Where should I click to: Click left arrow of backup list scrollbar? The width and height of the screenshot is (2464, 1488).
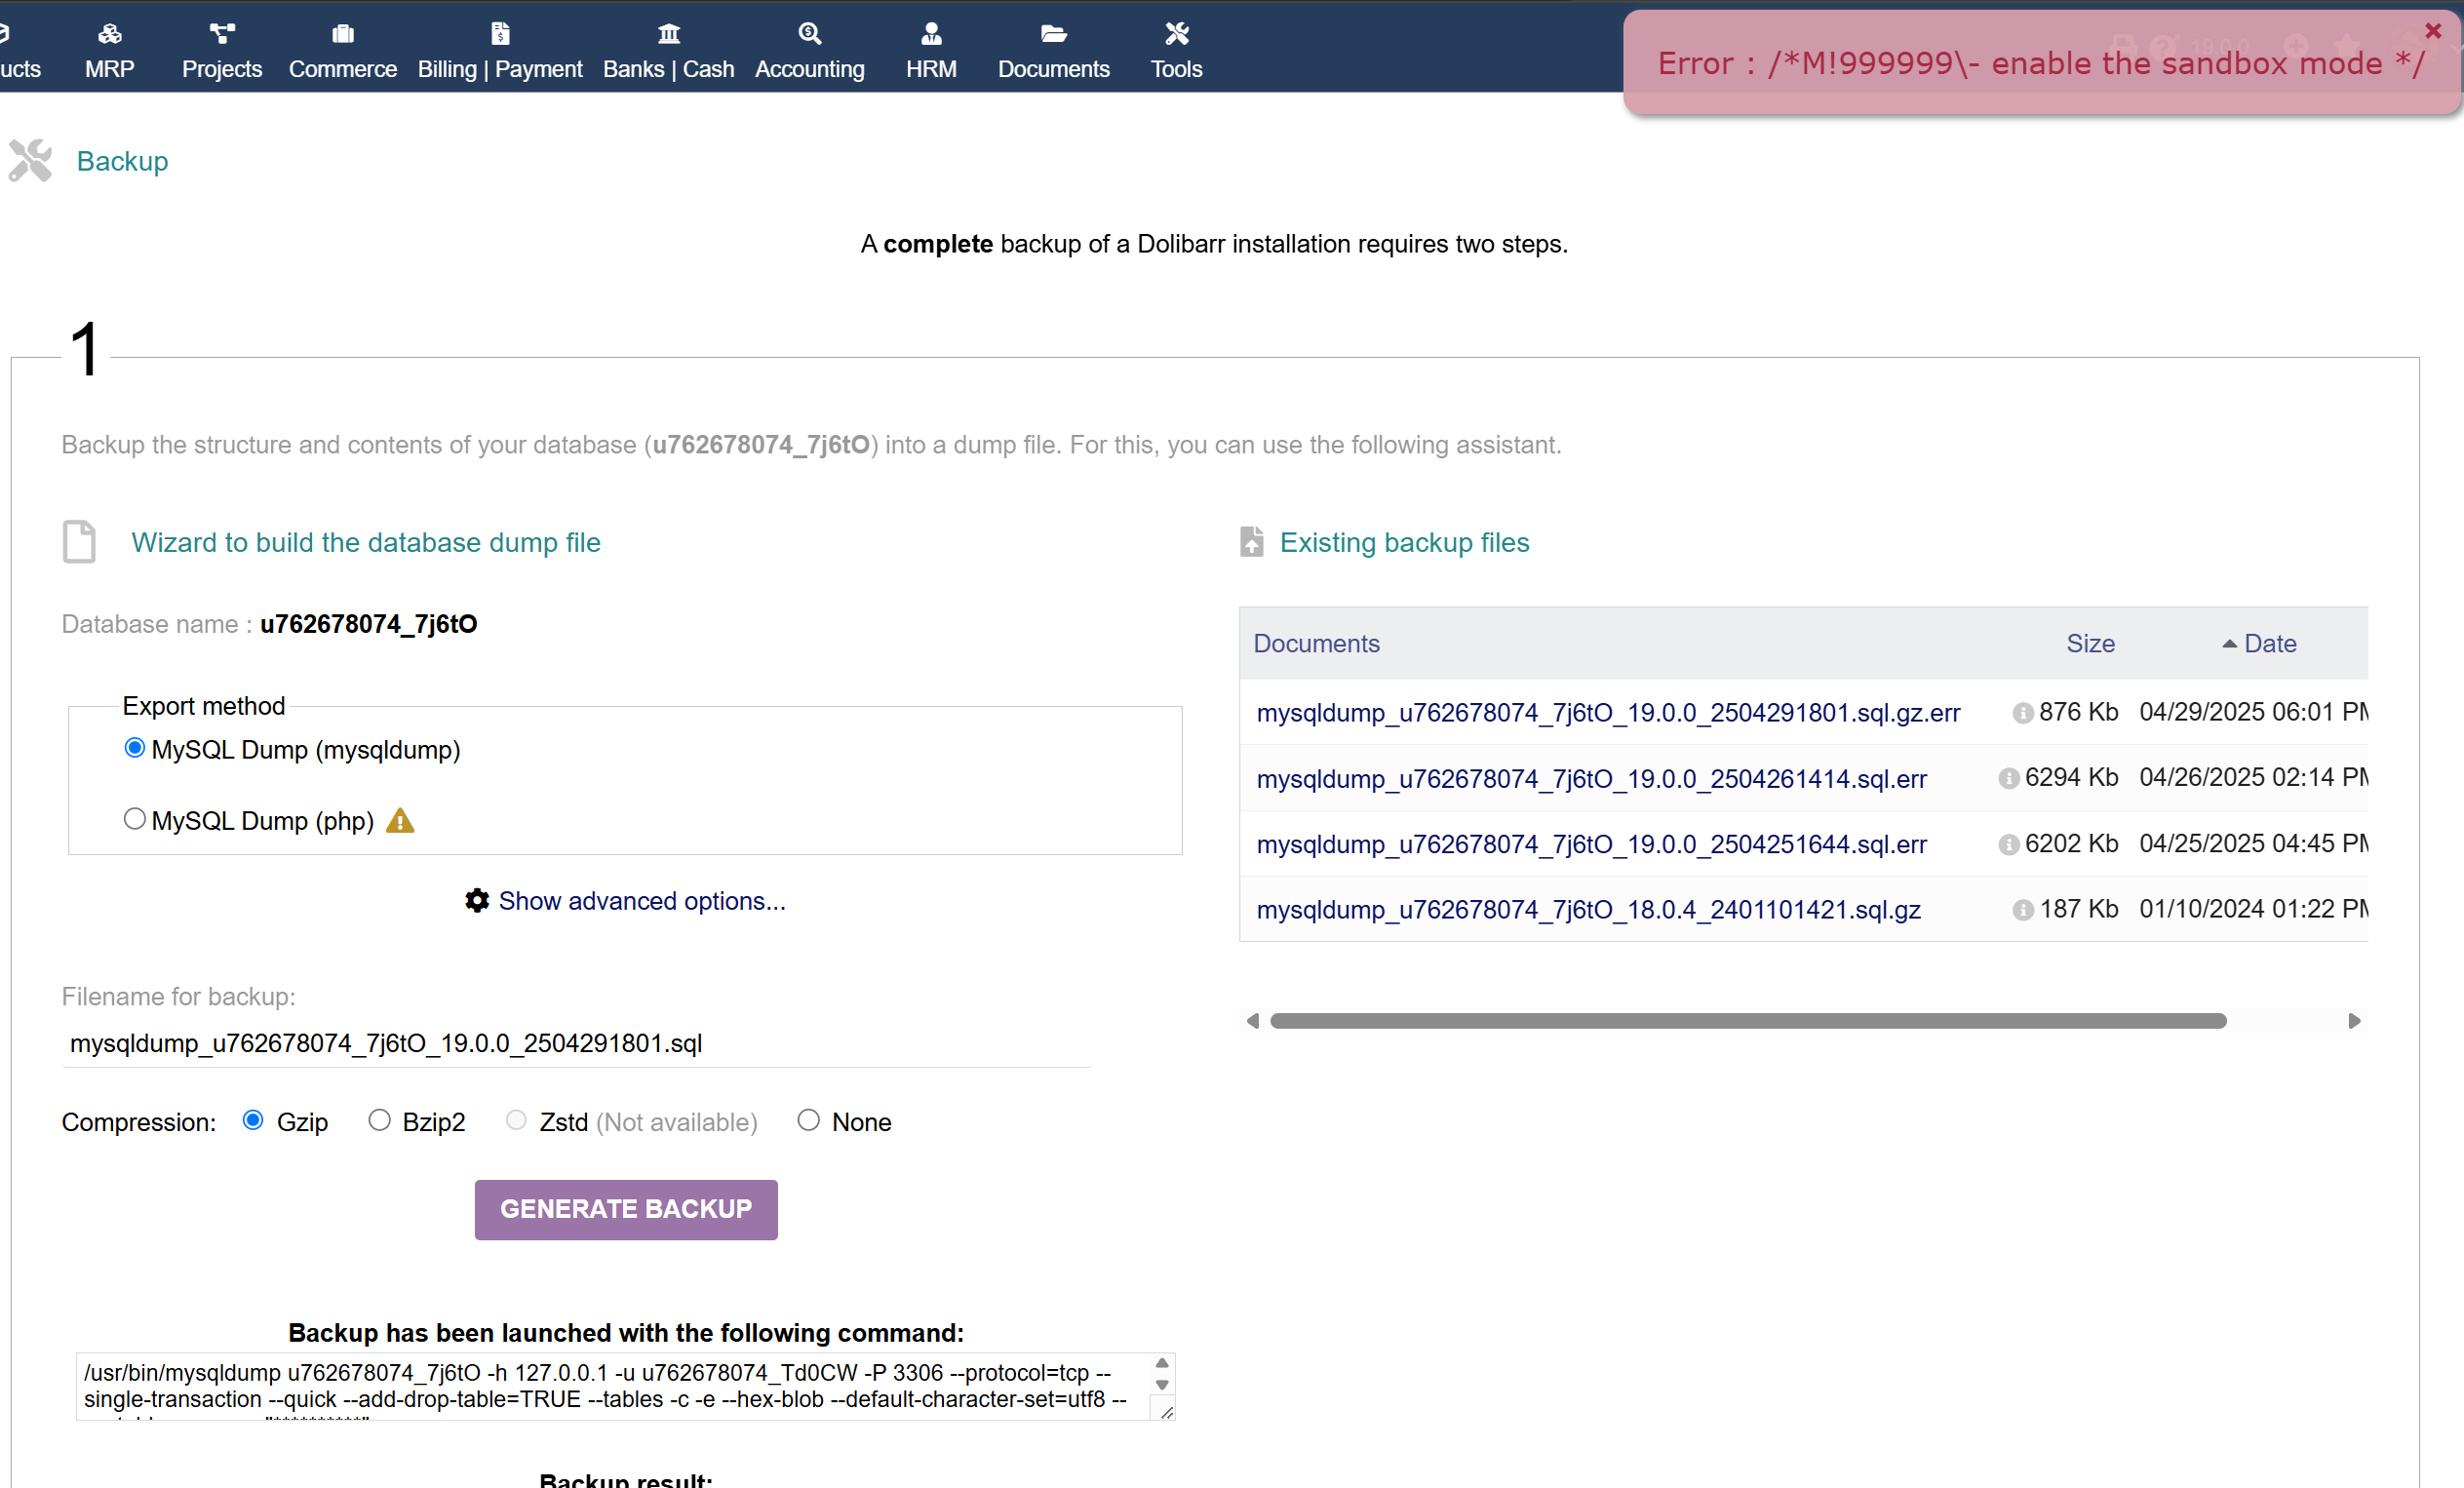pos(1253,1021)
